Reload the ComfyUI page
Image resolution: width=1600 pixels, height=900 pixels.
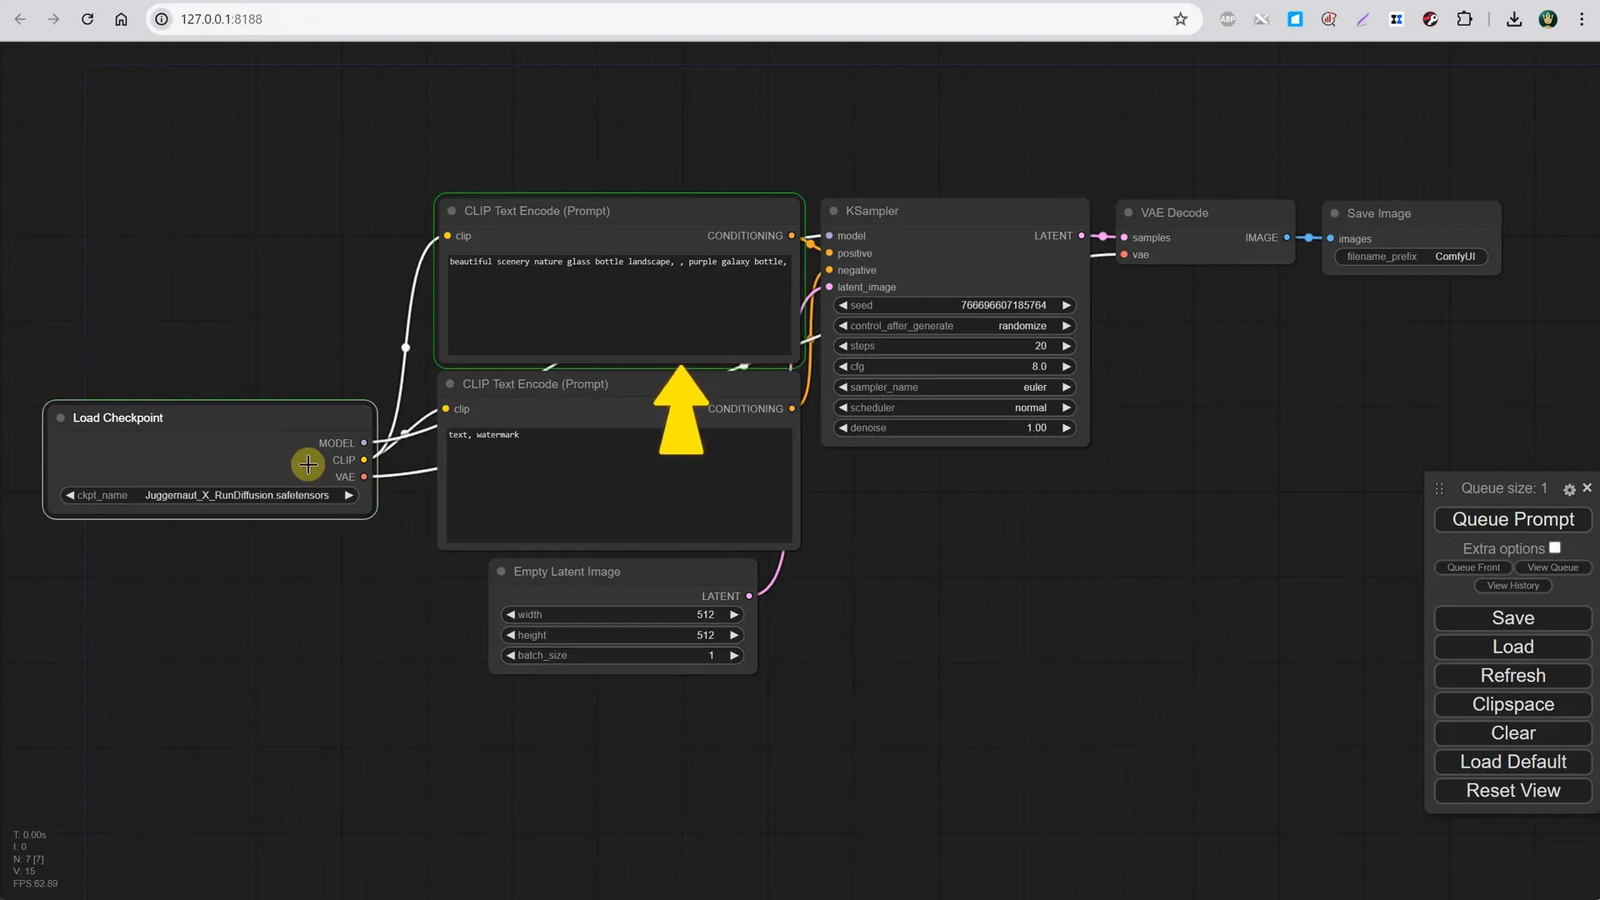point(87,19)
